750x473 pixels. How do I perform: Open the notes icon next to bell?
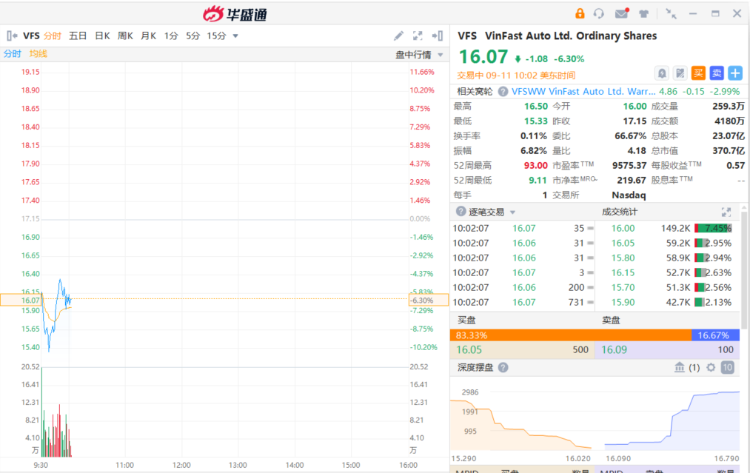coord(680,73)
